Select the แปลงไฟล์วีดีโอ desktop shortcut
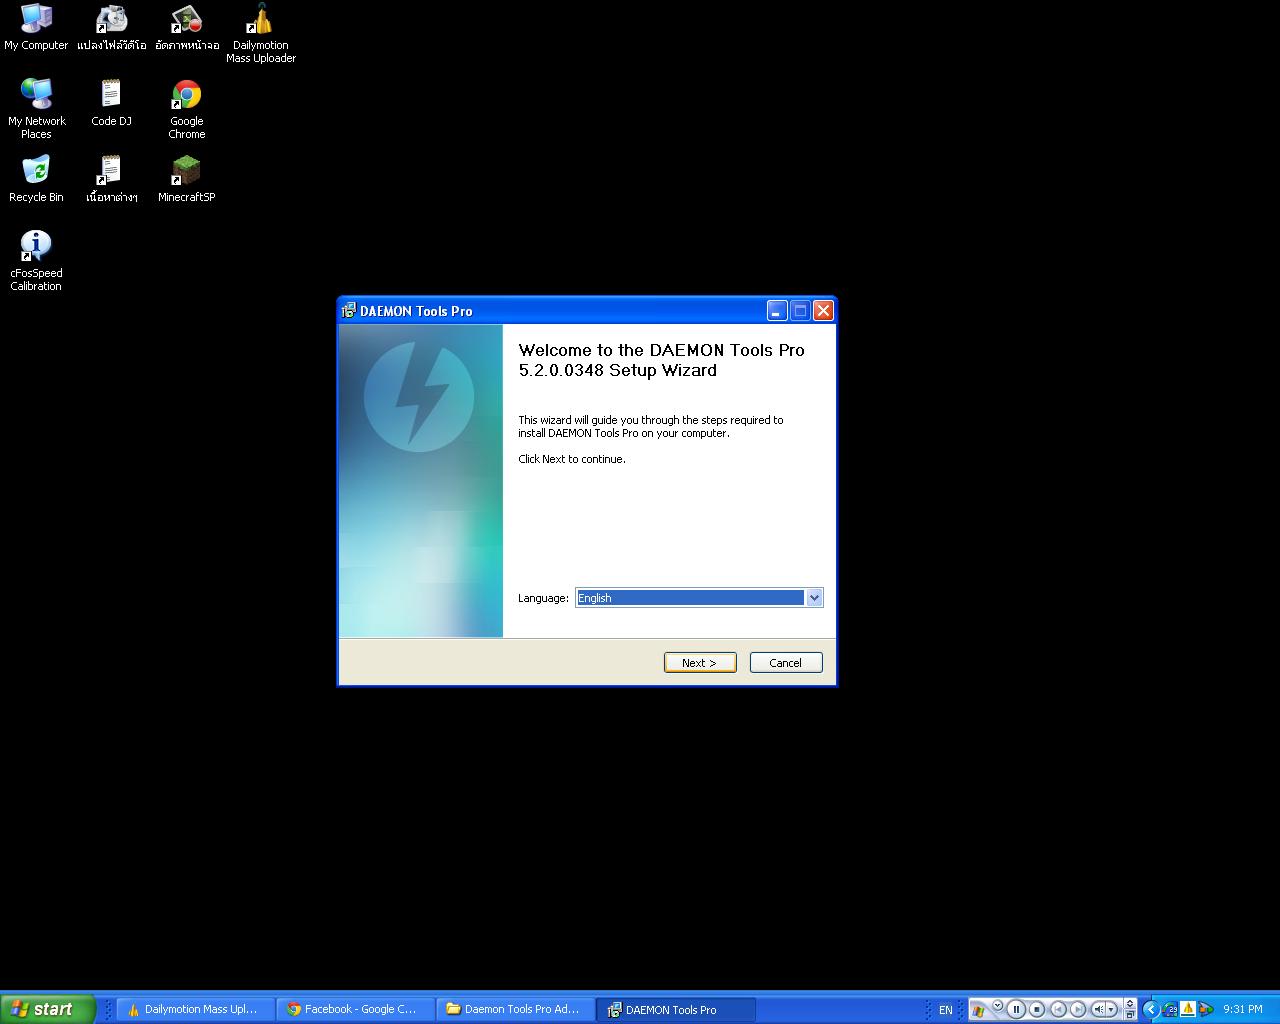Viewport: 1280px width, 1024px height. coord(111,27)
